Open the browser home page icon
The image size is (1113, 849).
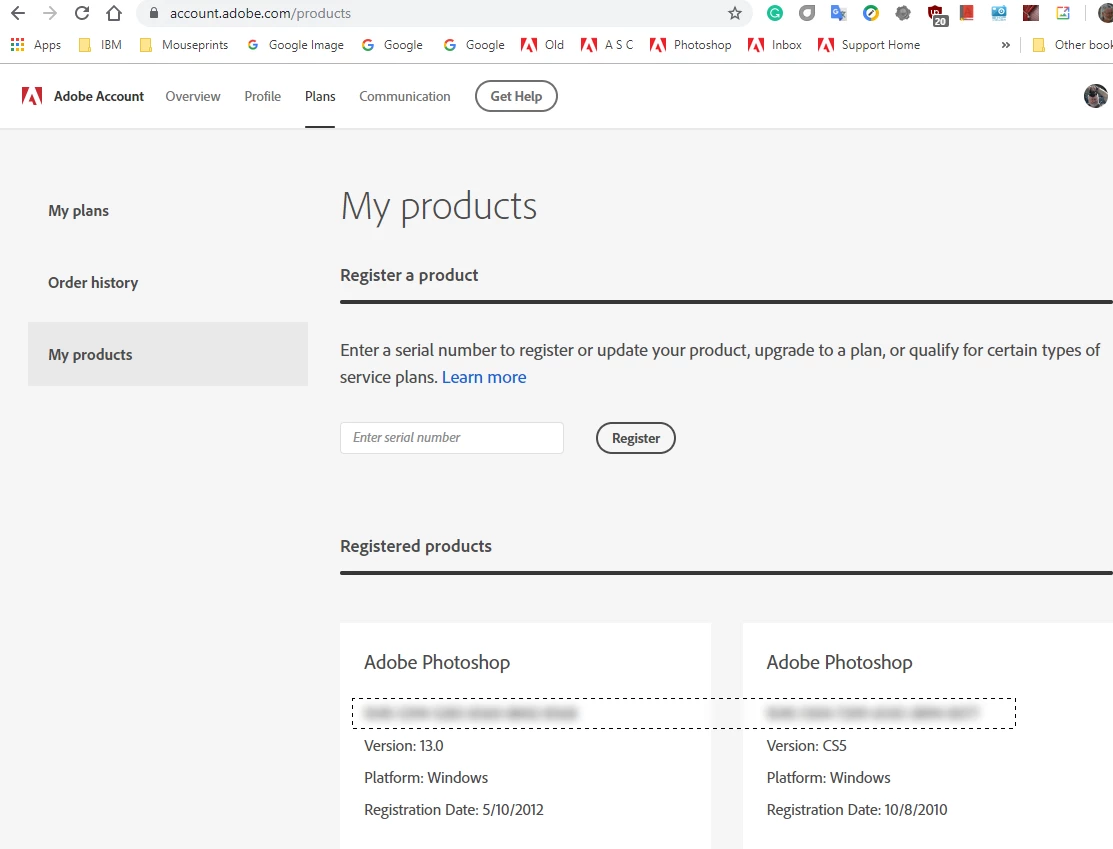point(114,13)
